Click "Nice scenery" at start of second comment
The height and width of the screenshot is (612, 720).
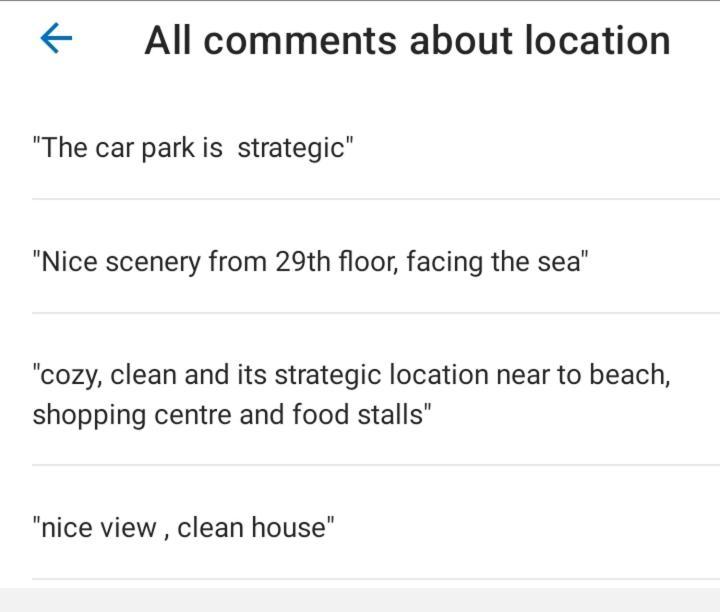click(x=121, y=262)
